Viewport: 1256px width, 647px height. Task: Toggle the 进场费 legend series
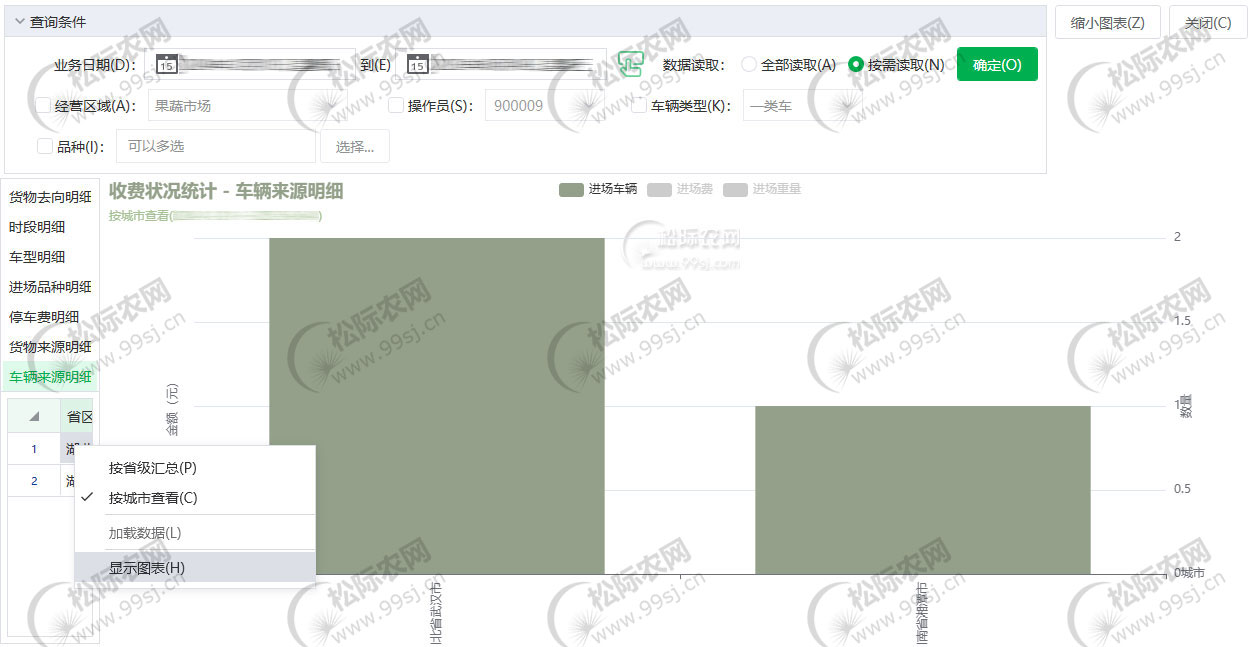[x=680, y=189]
